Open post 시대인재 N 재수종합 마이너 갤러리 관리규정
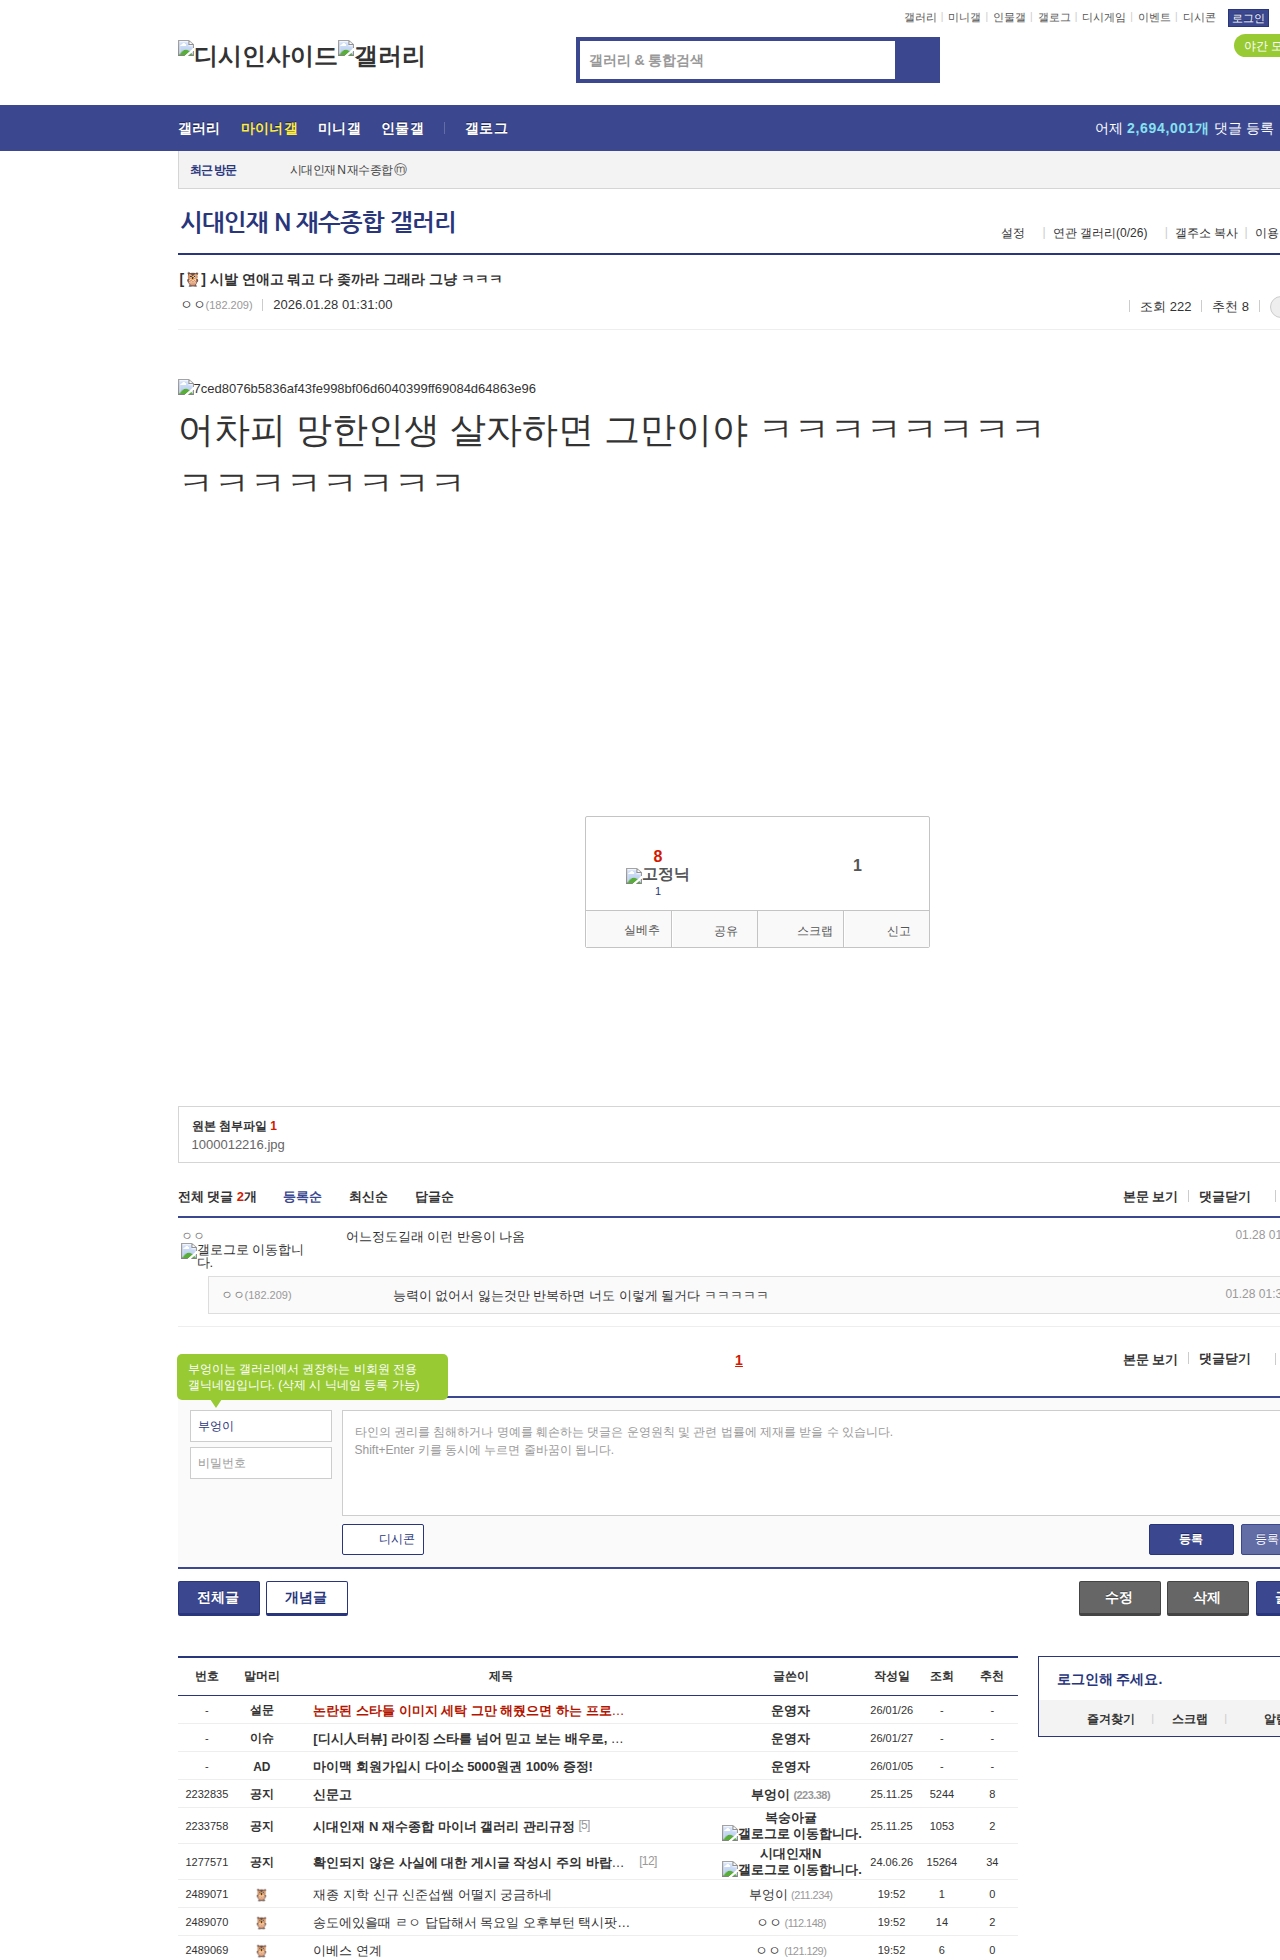Screen dimensions: 1280x1960 (x=444, y=1827)
